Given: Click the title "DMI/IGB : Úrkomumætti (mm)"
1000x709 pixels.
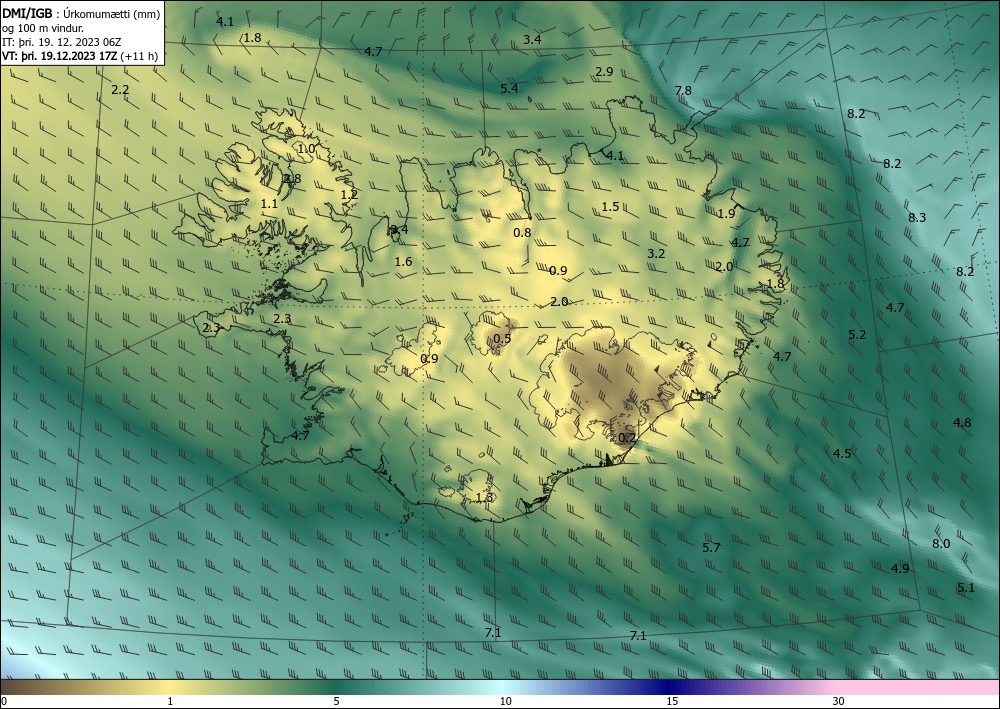Looking at the screenshot, I should 81,14.
